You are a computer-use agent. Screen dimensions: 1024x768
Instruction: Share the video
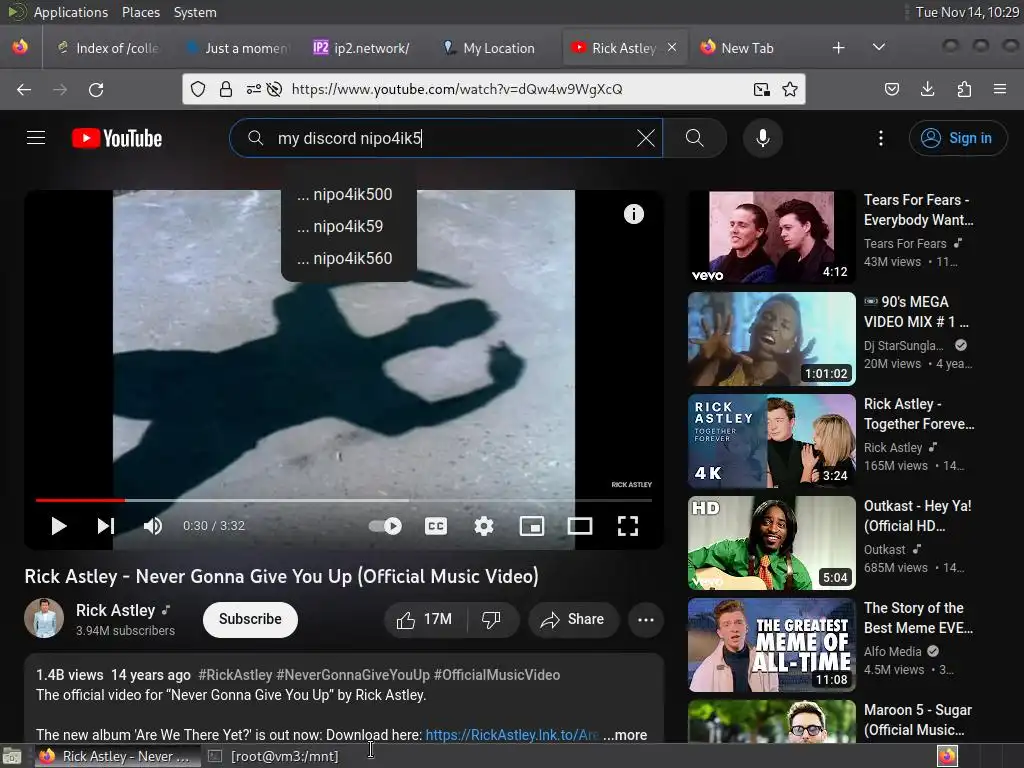point(573,619)
